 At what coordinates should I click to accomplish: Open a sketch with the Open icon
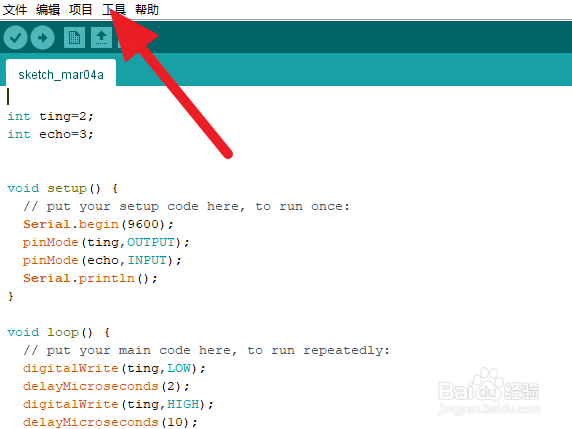(x=101, y=38)
